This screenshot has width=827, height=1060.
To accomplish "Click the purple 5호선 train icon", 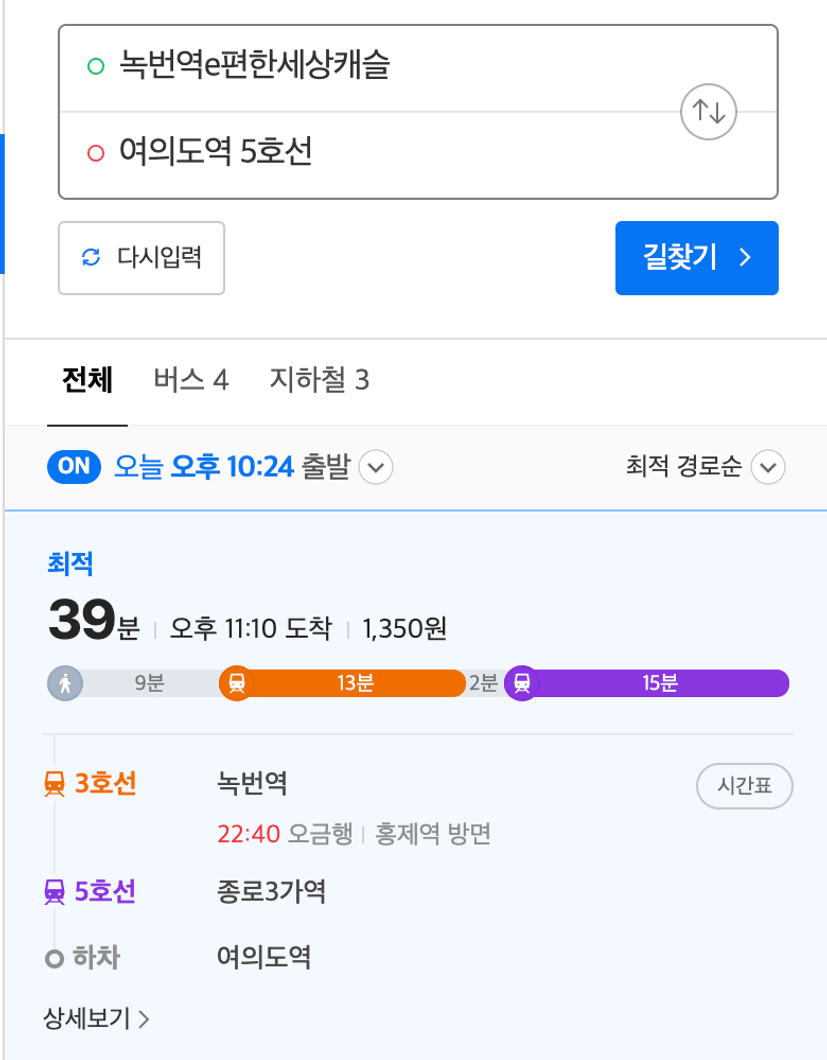I will point(55,892).
